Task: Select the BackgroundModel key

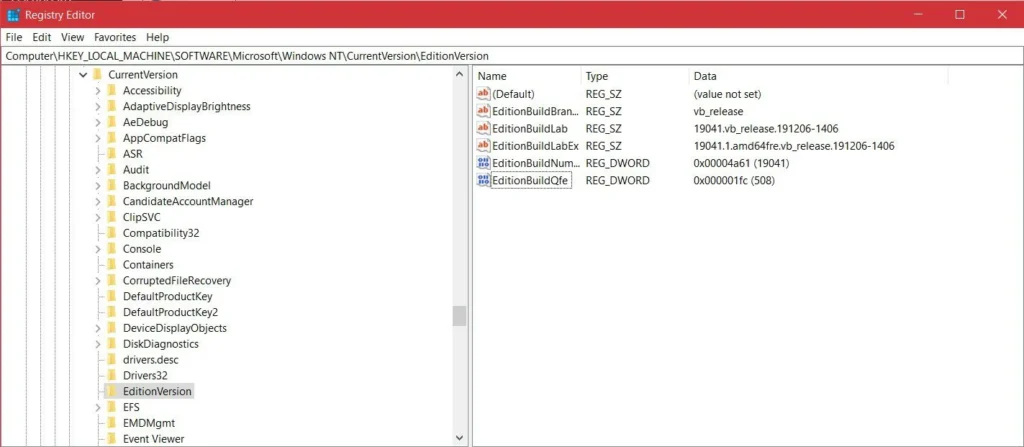Action: 167,186
